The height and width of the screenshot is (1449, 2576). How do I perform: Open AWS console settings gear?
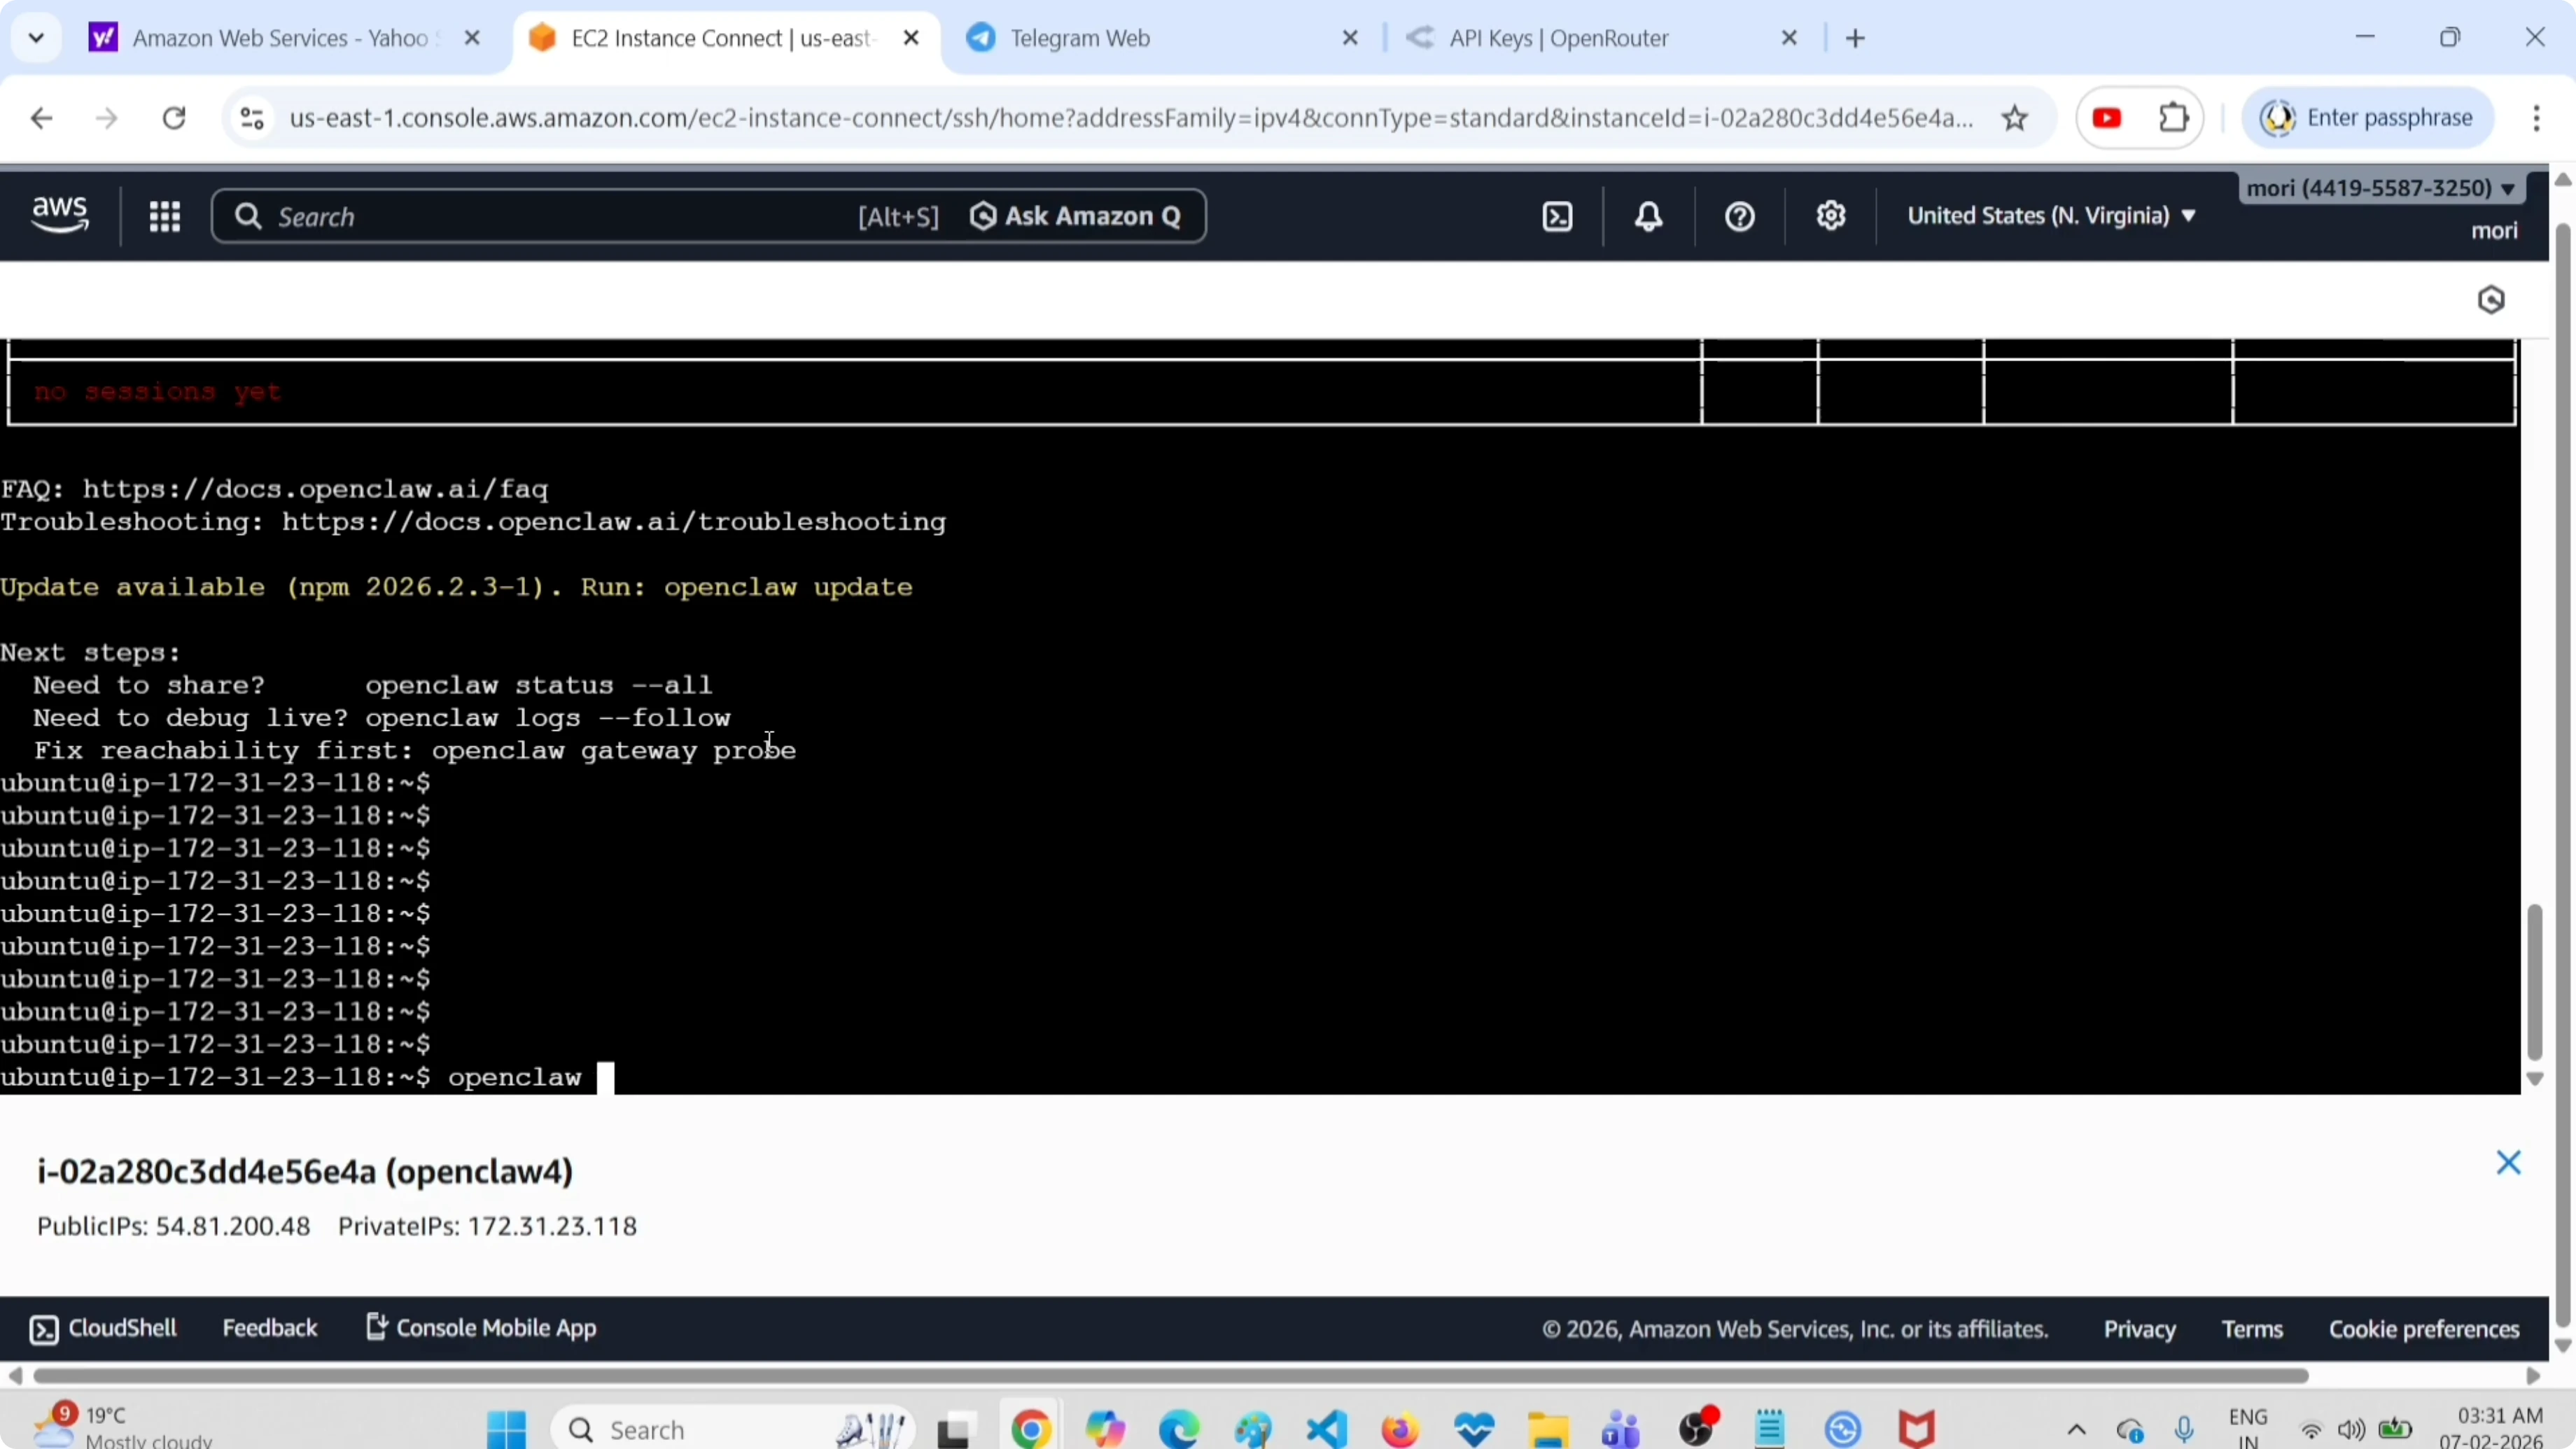(1830, 217)
